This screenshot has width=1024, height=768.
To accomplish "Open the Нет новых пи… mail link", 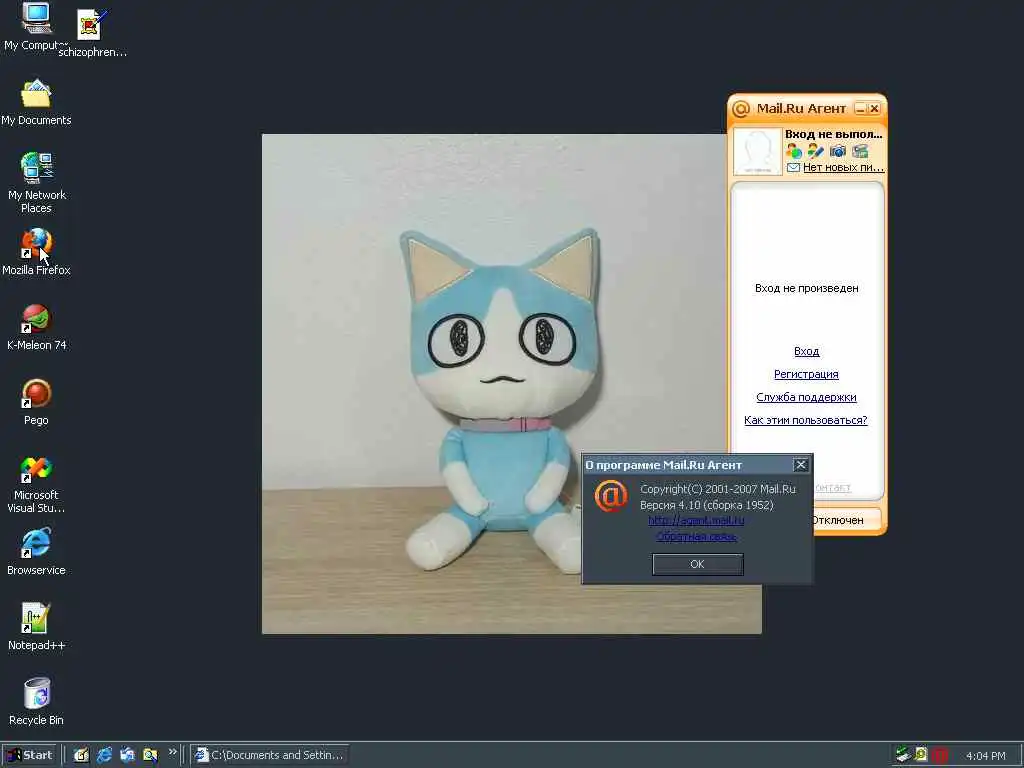I will point(843,167).
